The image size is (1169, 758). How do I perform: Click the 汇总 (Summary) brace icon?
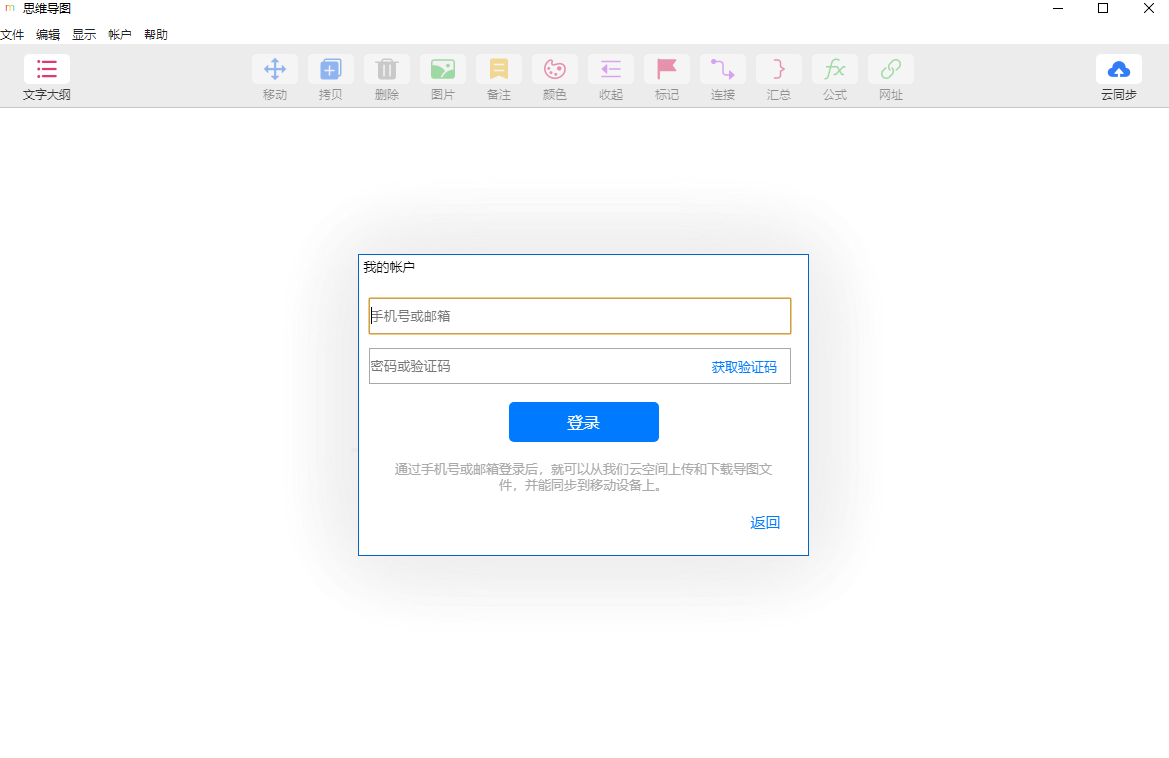click(x=778, y=70)
